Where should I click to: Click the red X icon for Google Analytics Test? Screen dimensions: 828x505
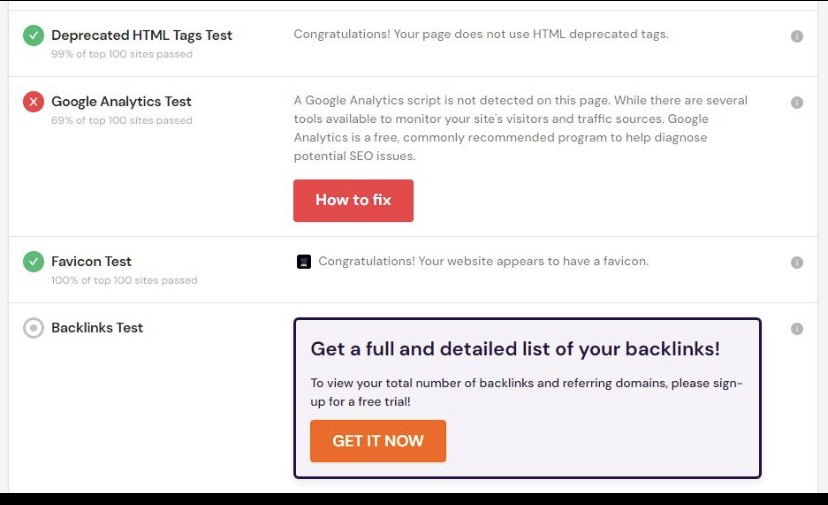pos(33,102)
